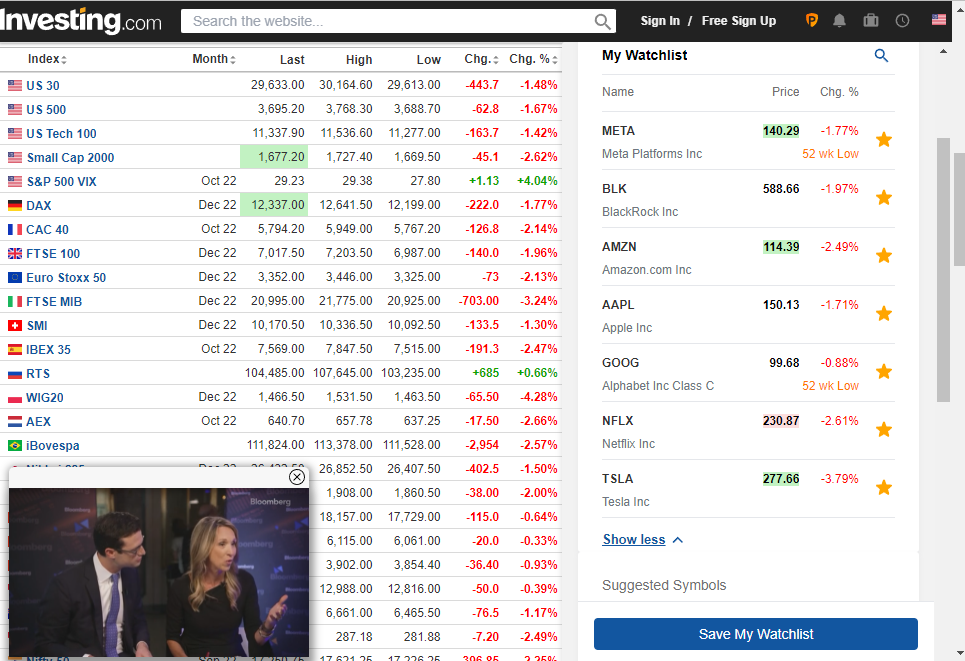
Task: Open the Euro Stoxx 50 link
Action: [x=66, y=278]
